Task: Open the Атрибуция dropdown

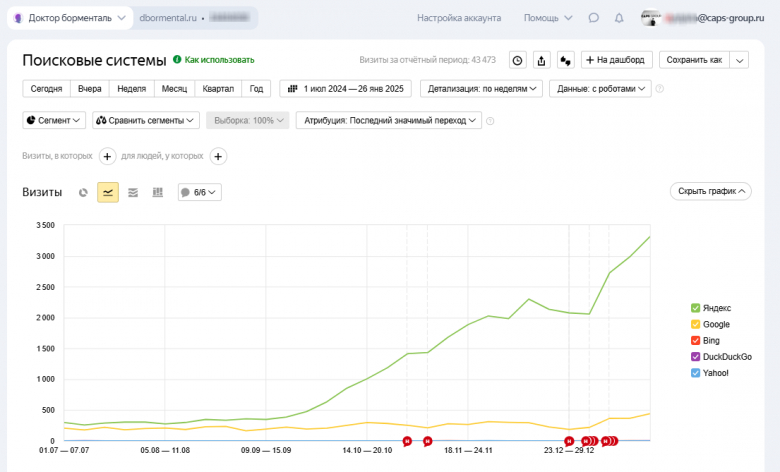Action: (388, 121)
